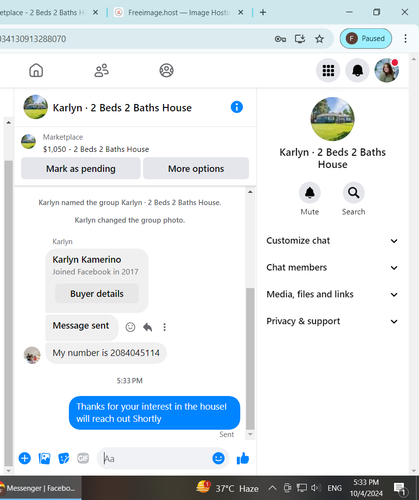Open the weather 37°C Haze widget
Image resolution: width=419 pixels, height=500 pixels.
coord(227,488)
